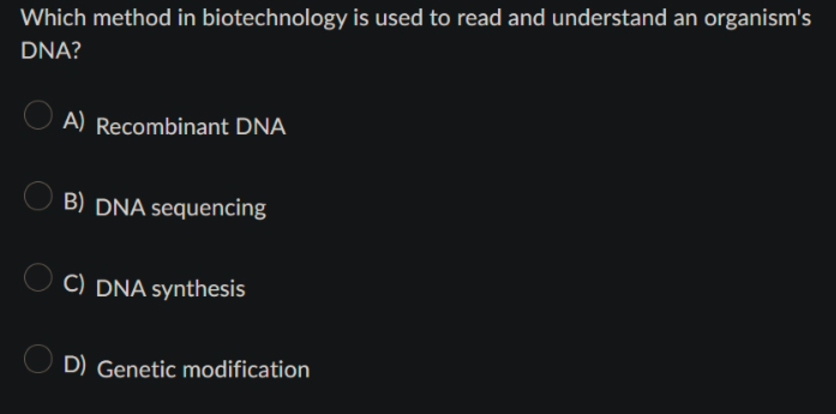Choose the DNA sequencing radio button
Image resolution: width=836 pixels, height=414 pixels.
[38, 196]
